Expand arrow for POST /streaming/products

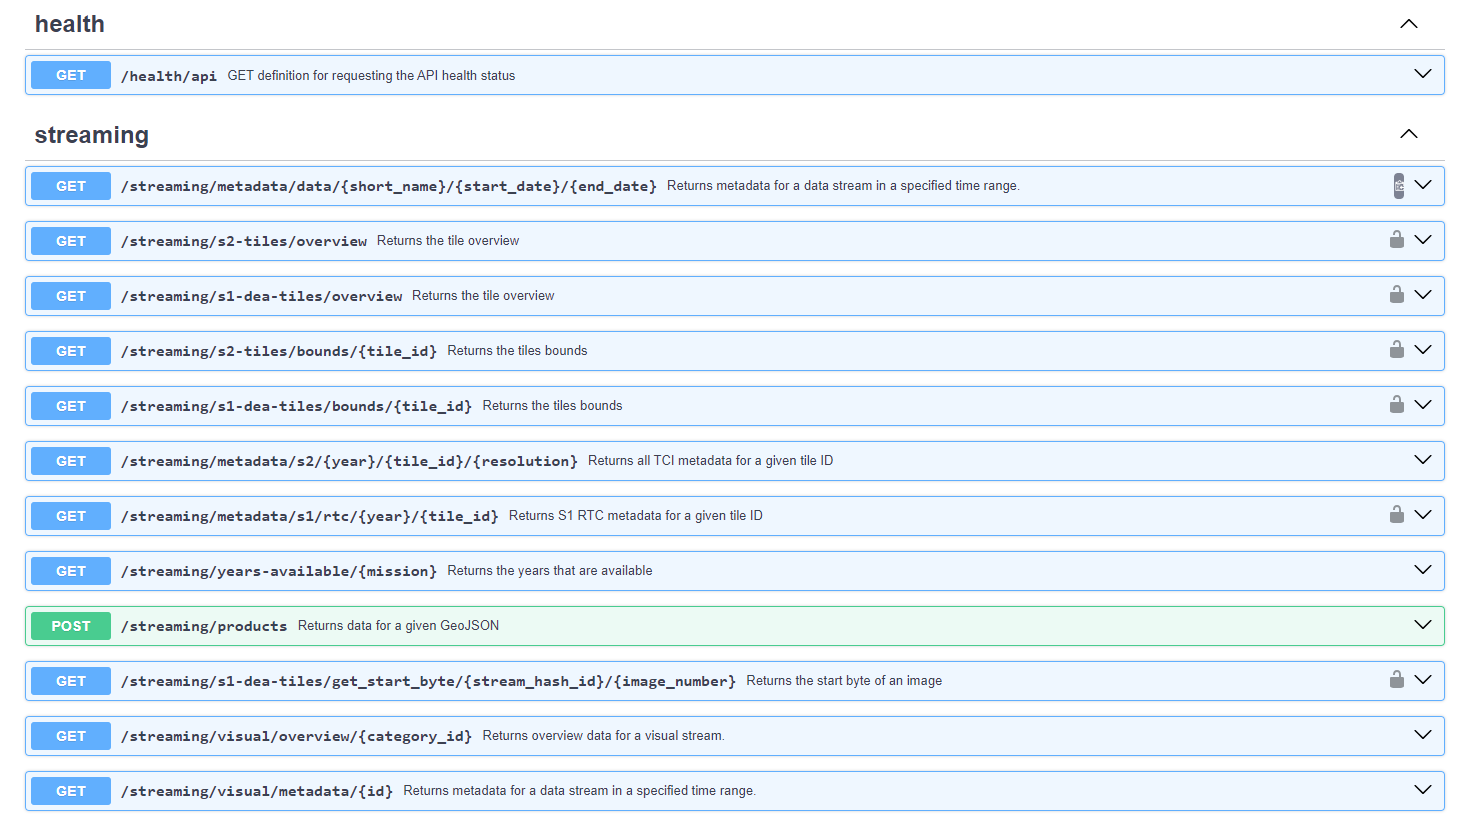click(x=1423, y=625)
